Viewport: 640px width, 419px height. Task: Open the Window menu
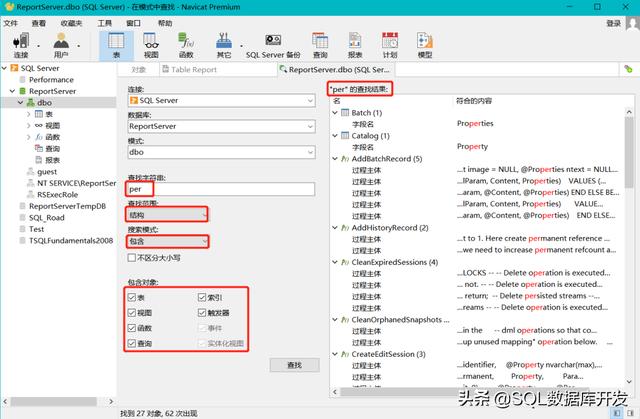pyautogui.click(x=133, y=23)
